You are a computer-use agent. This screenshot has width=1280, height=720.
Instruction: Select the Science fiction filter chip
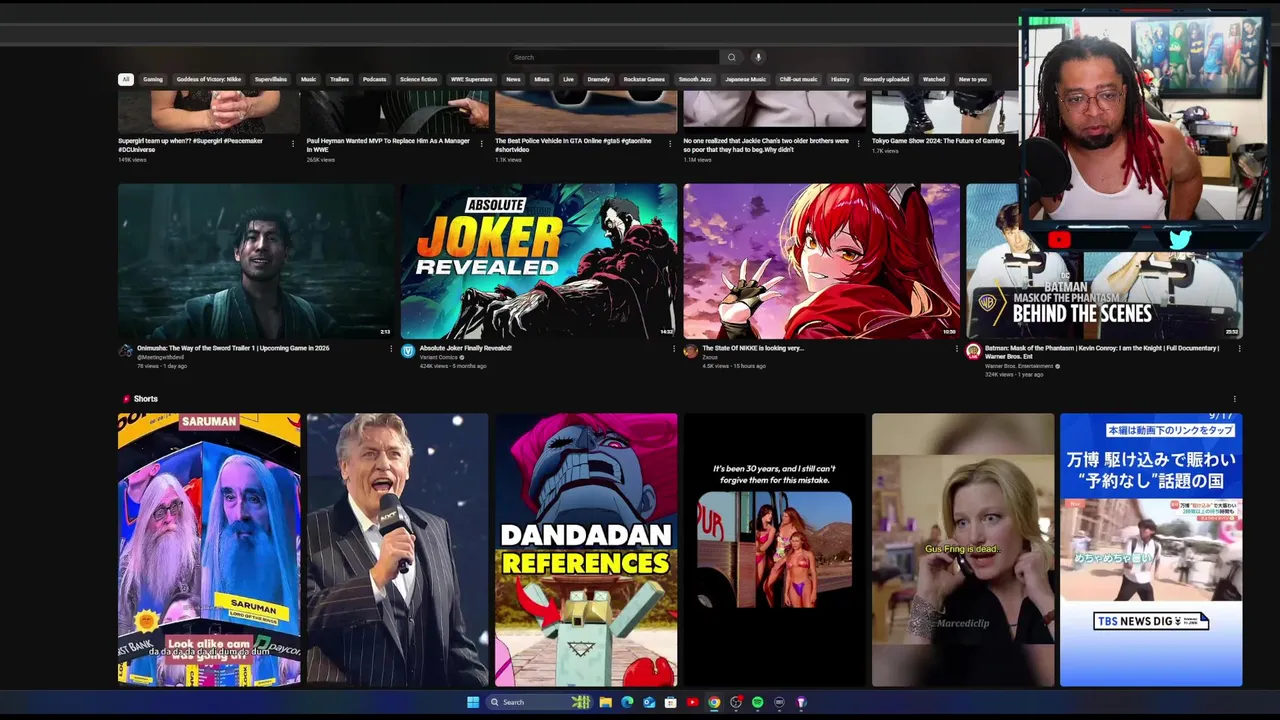419,79
